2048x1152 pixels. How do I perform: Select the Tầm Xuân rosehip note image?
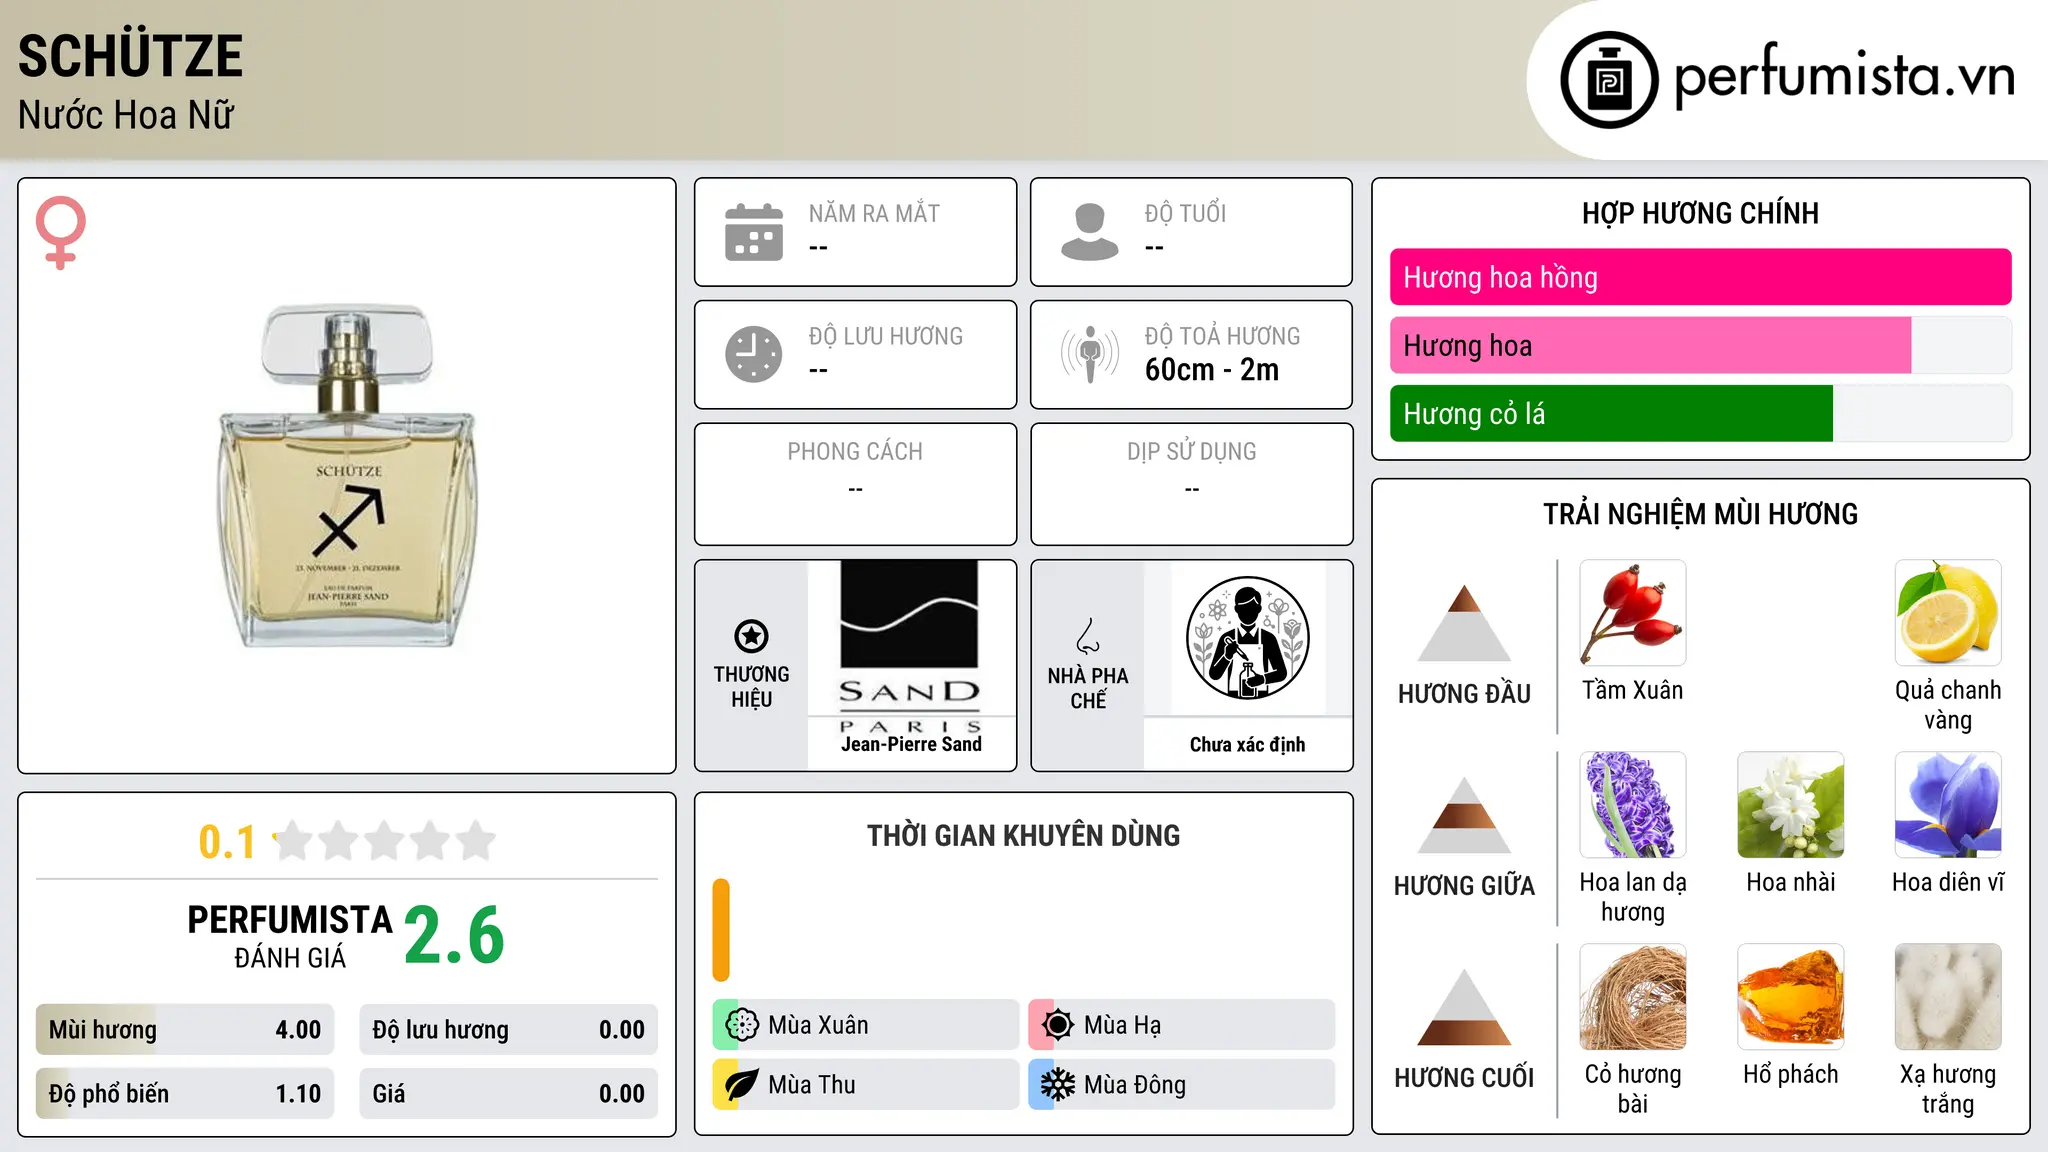pos(1633,613)
